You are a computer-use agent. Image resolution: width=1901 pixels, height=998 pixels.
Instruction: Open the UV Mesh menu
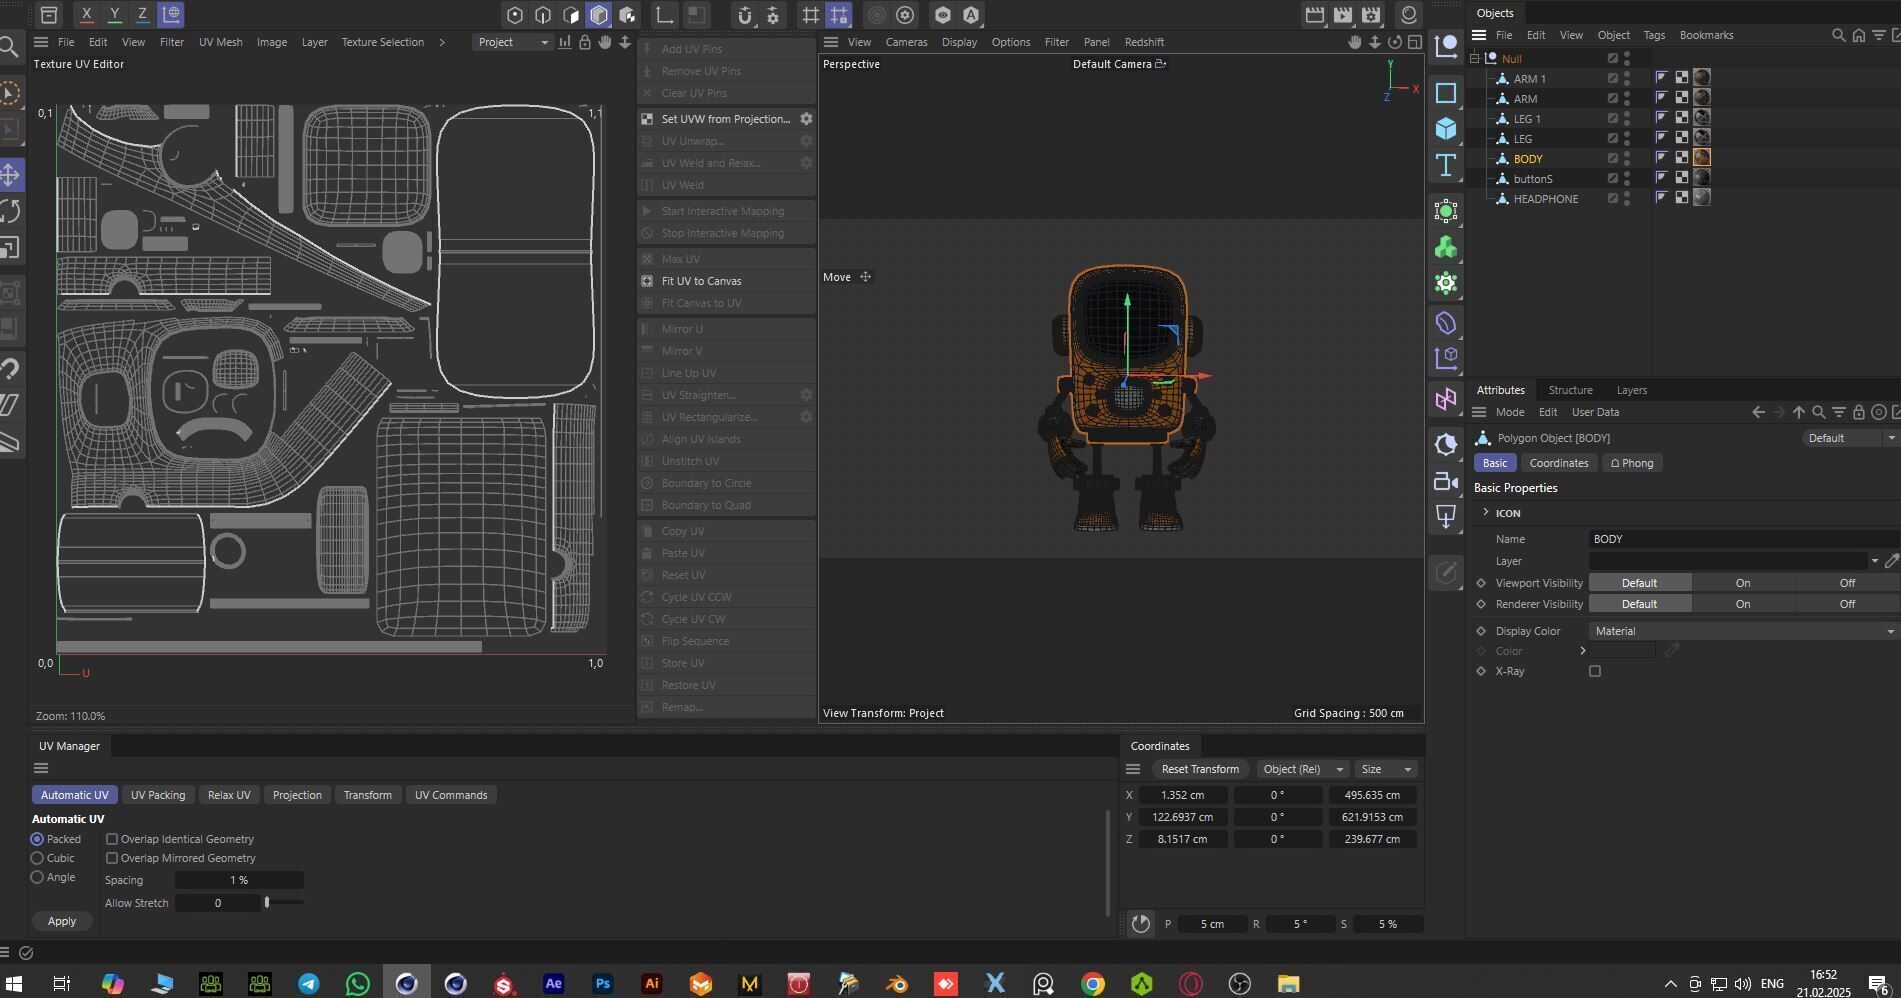220,42
